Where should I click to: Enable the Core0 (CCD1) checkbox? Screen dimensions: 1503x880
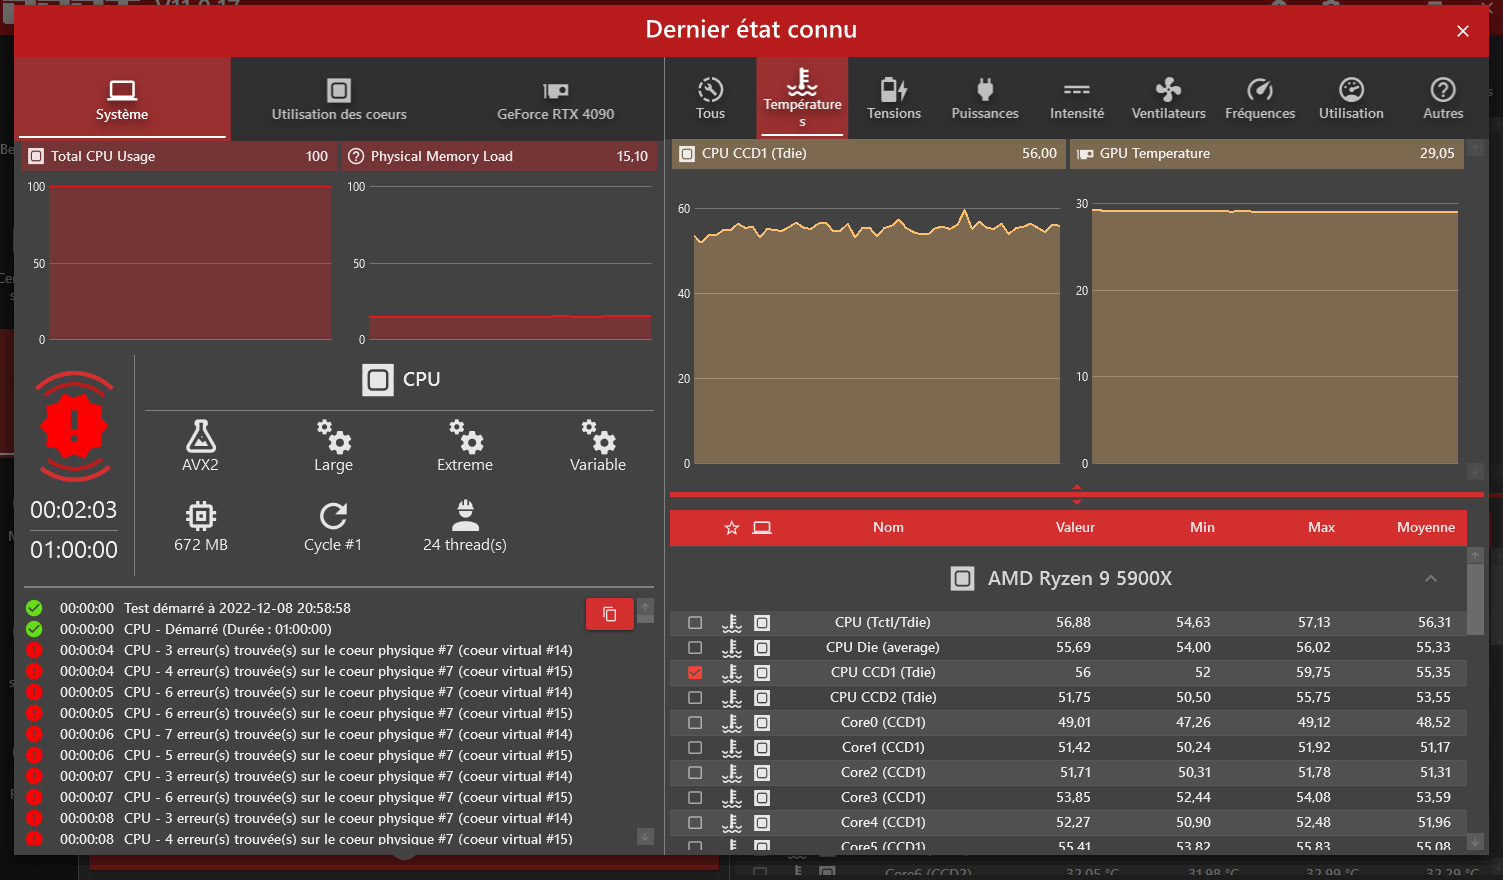point(695,723)
